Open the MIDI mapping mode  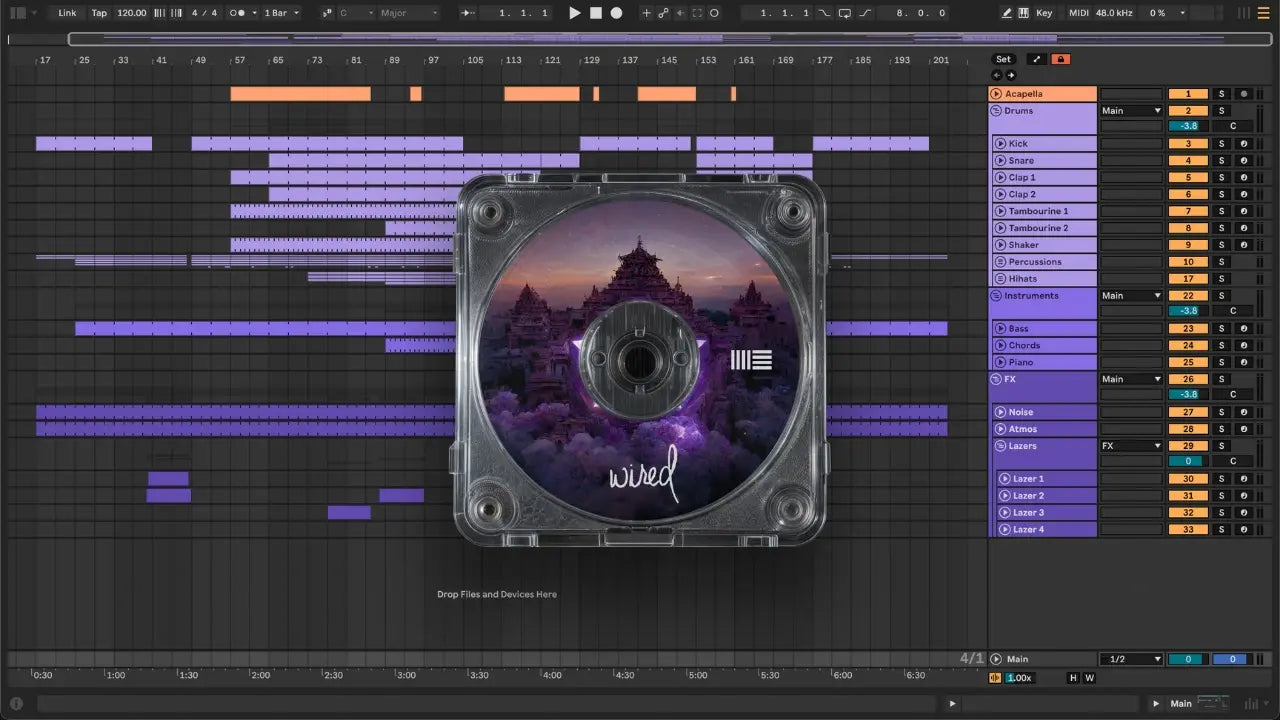click(1078, 13)
